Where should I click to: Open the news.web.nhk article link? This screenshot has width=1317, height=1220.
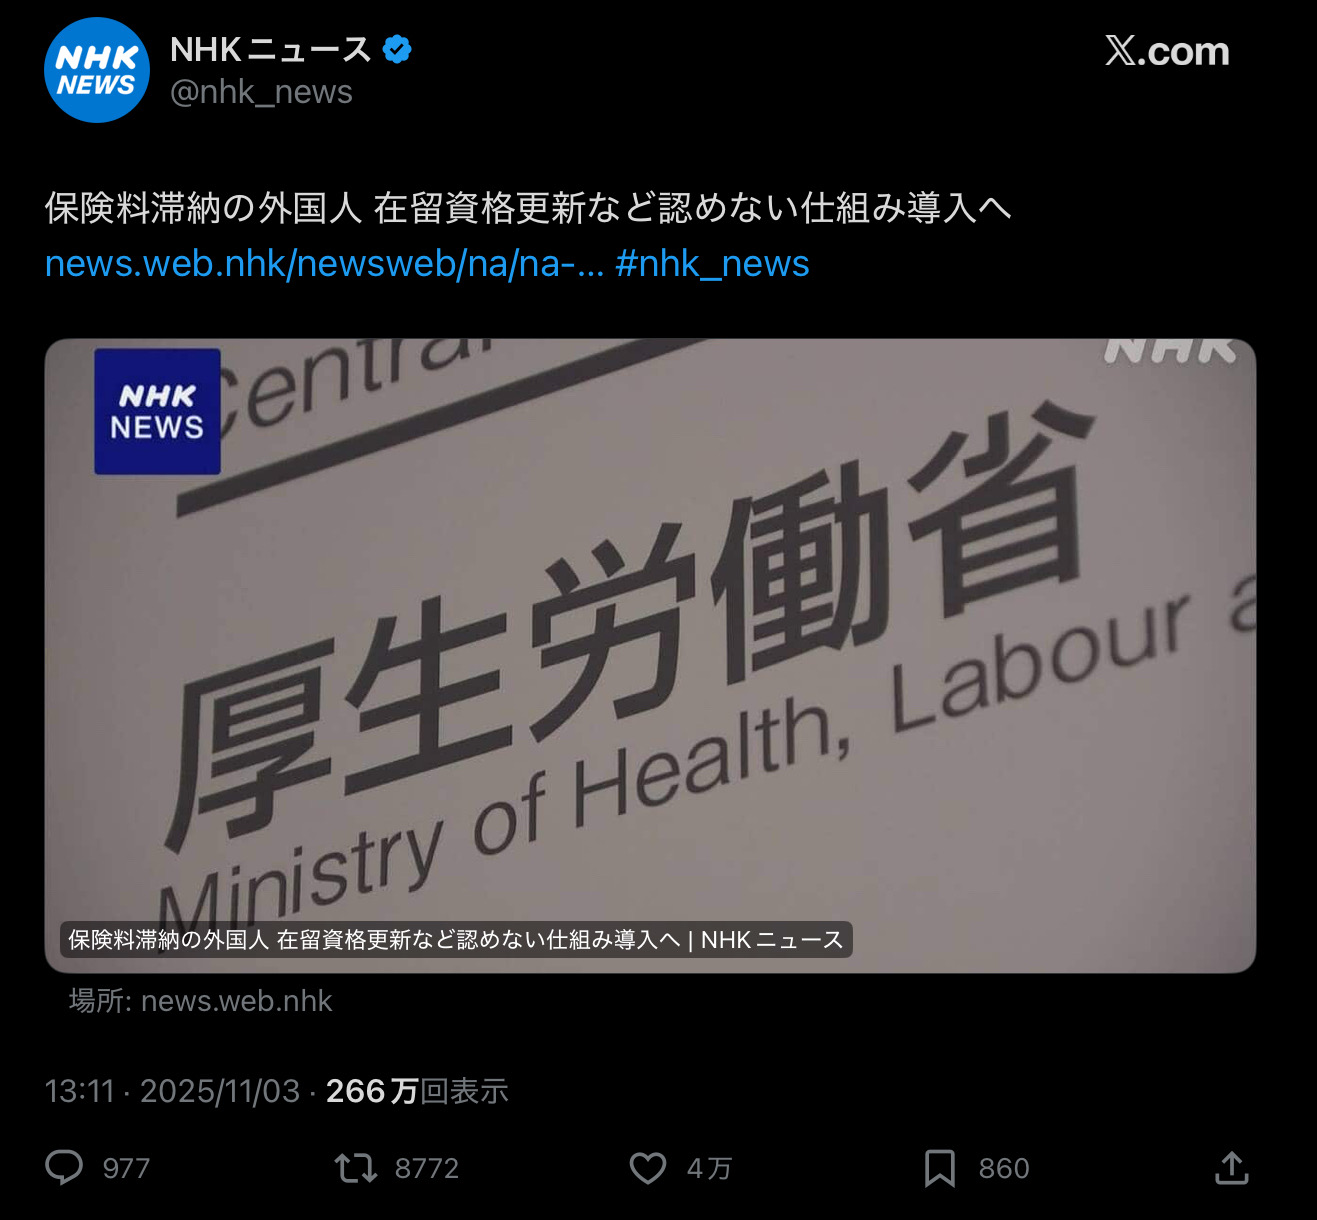coord(324,264)
